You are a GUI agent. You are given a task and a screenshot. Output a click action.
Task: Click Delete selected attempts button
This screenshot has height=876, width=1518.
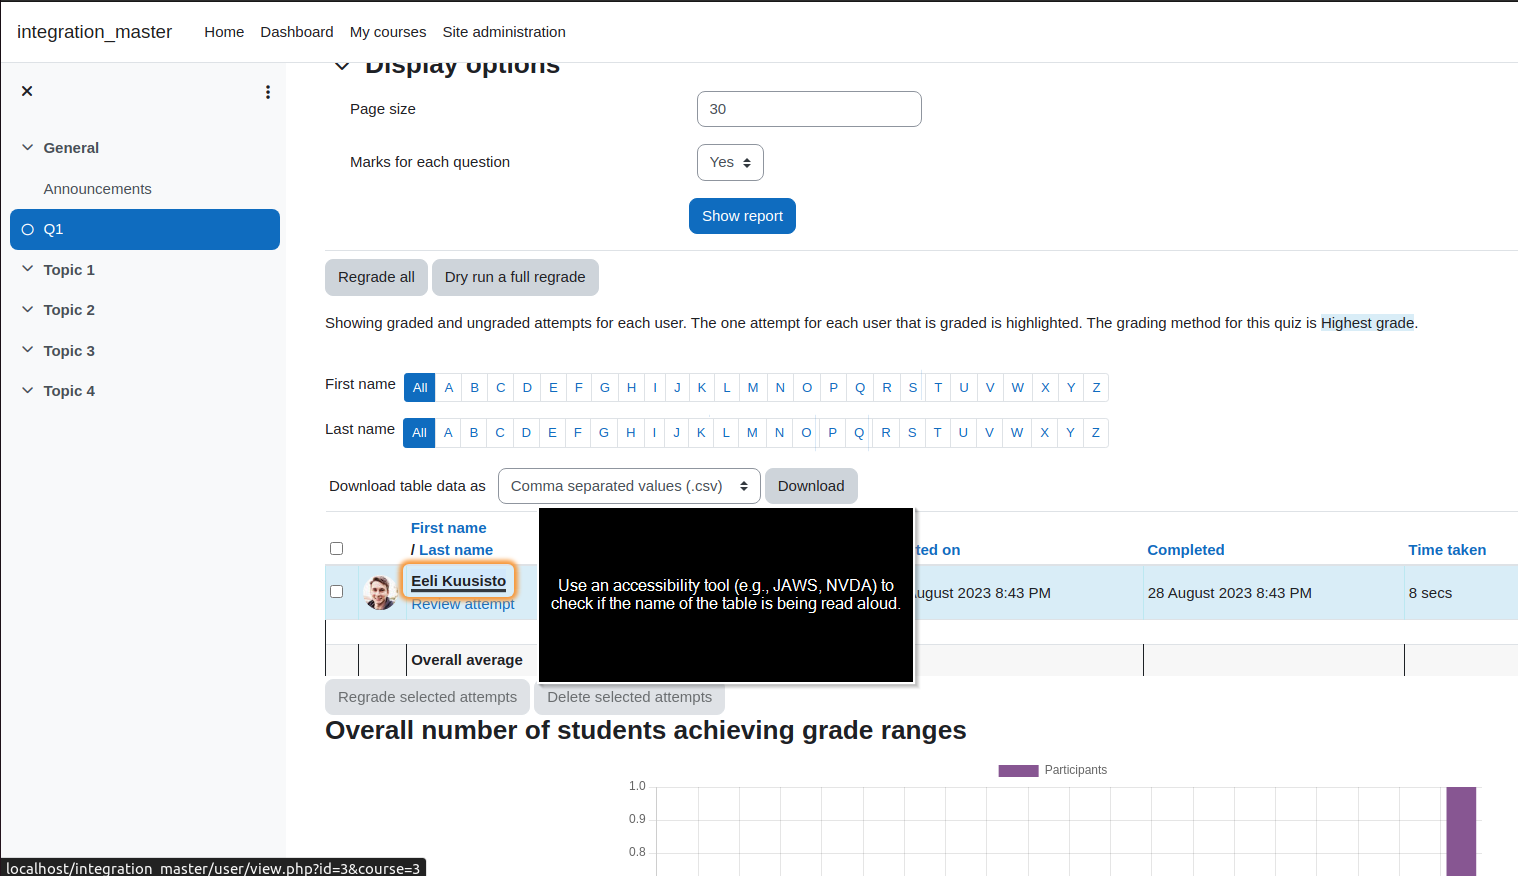[x=629, y=697]
